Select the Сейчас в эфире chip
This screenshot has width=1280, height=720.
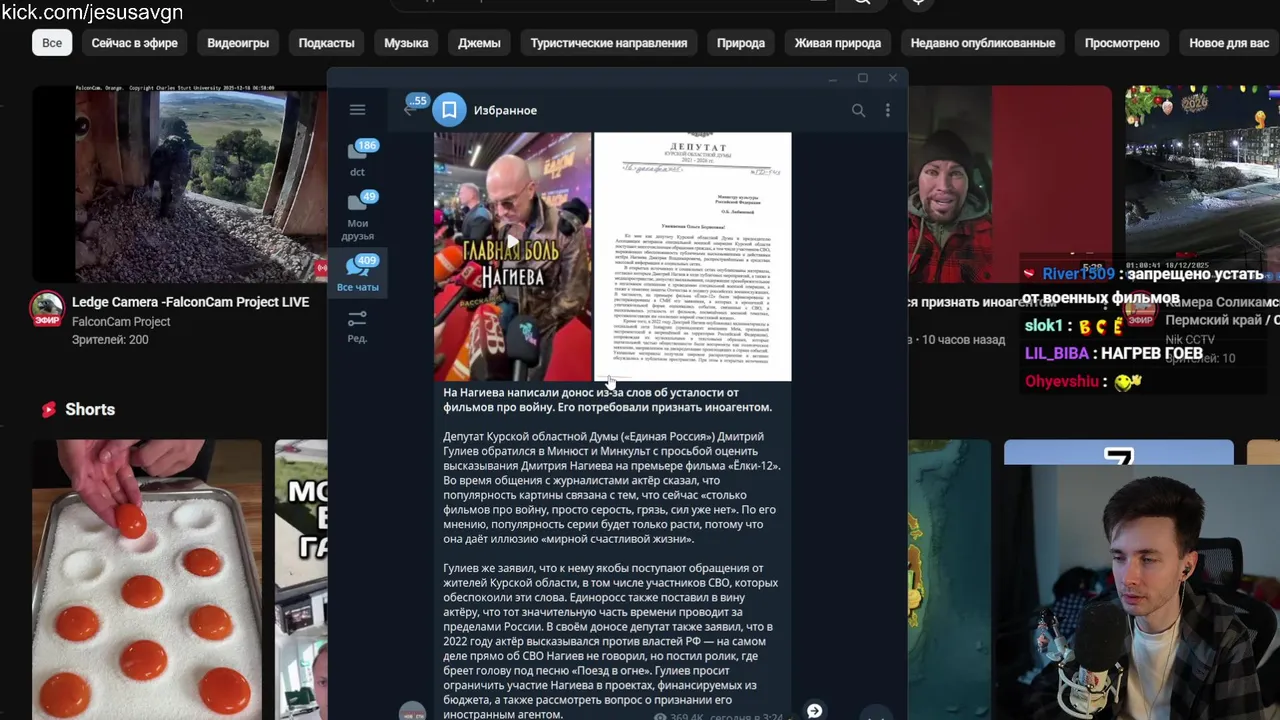click(135, 43)
